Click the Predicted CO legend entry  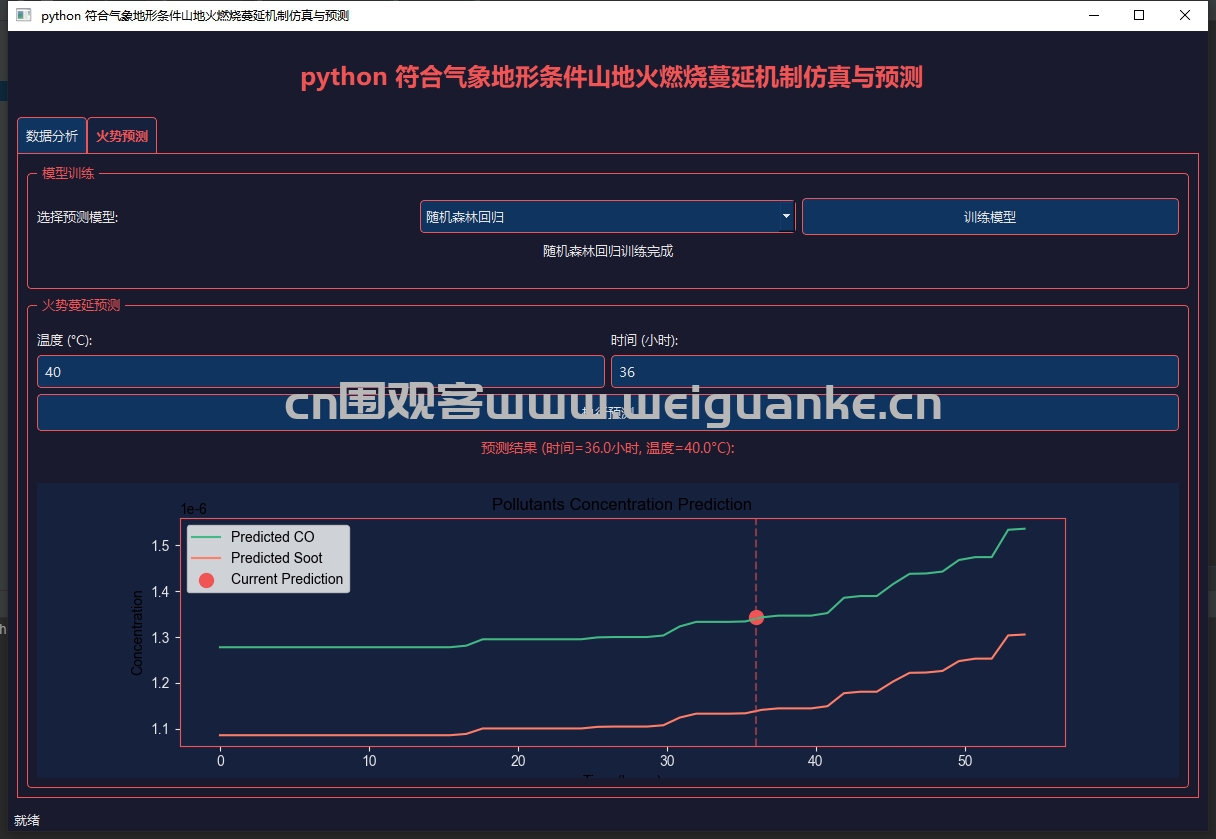[x=272, y=537]
